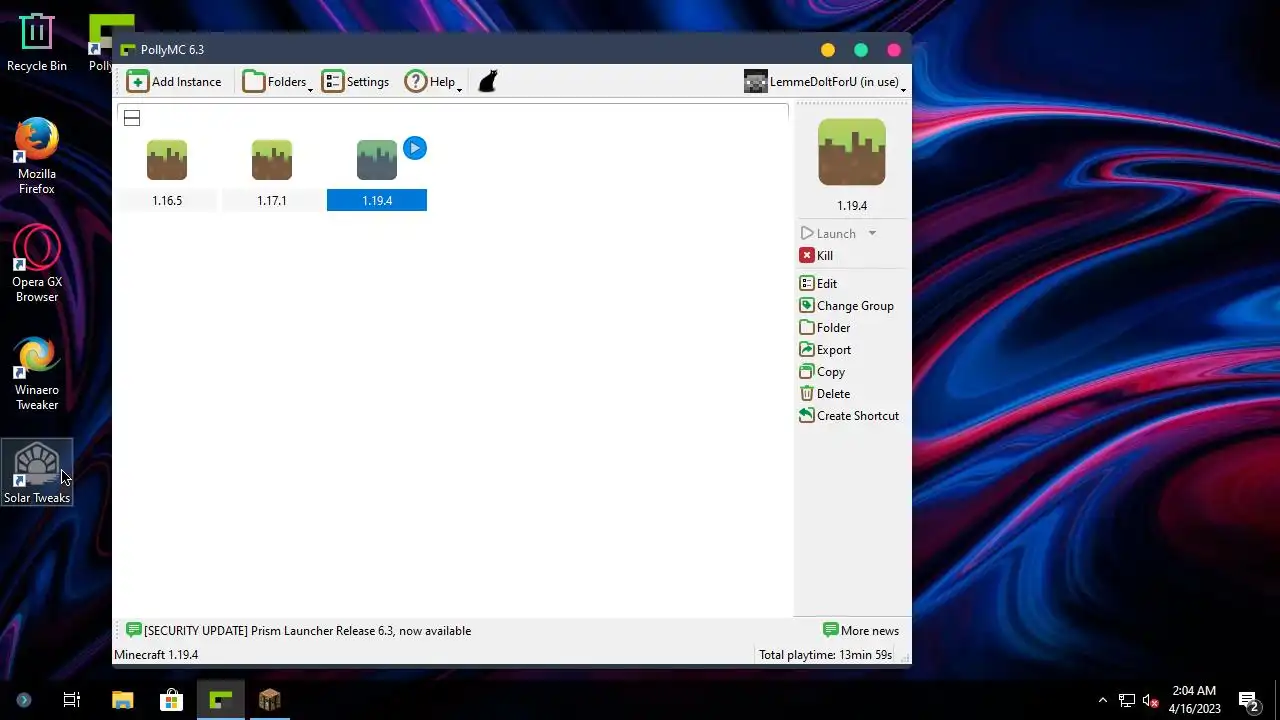Image resolution: width=1280 pixels, height=720 pixels.
Task: Click the muted volume tray icon
Action: coord(1150,700)
